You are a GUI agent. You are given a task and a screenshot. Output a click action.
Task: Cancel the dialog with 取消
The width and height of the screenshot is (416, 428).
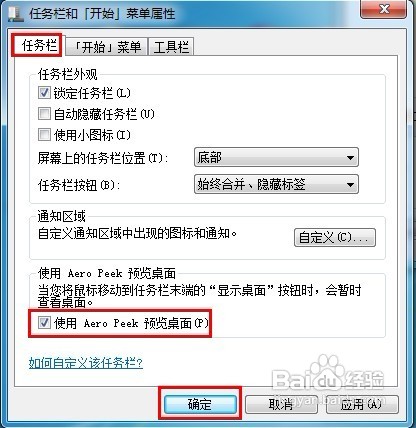pyautogui.click(x=281, y=404)
